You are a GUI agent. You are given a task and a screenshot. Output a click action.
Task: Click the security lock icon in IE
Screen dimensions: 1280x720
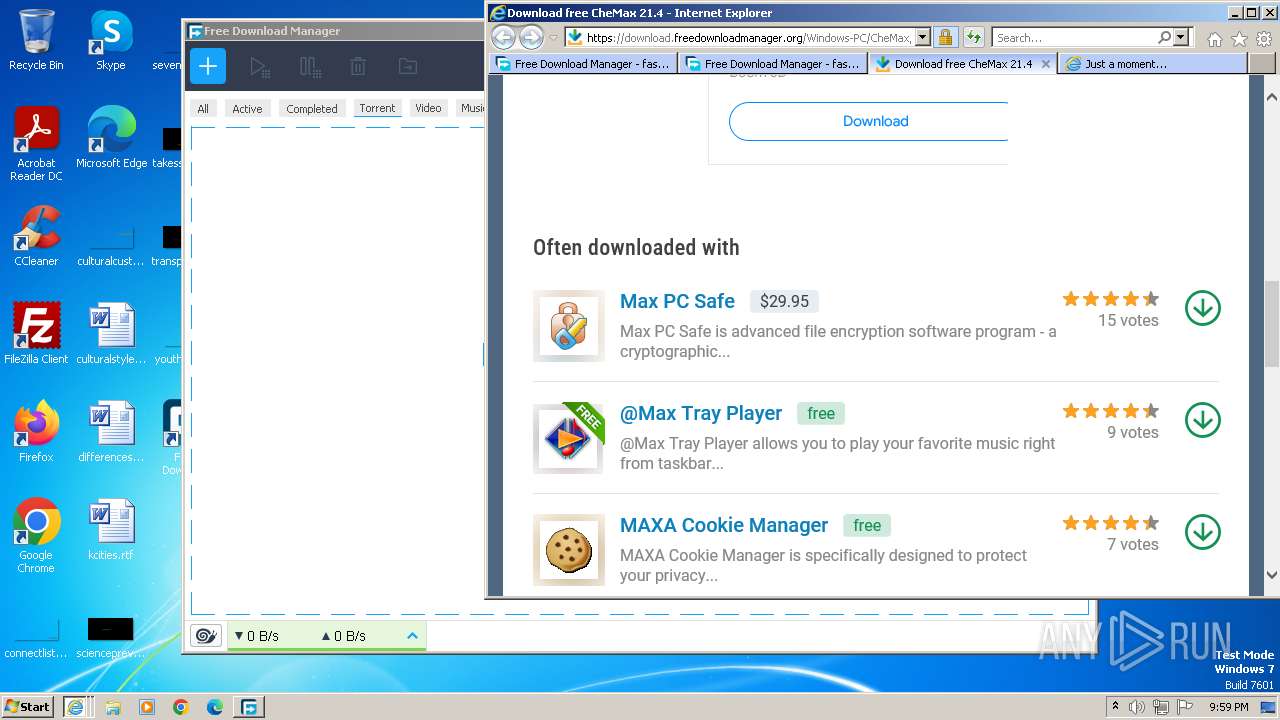[945, 38]
